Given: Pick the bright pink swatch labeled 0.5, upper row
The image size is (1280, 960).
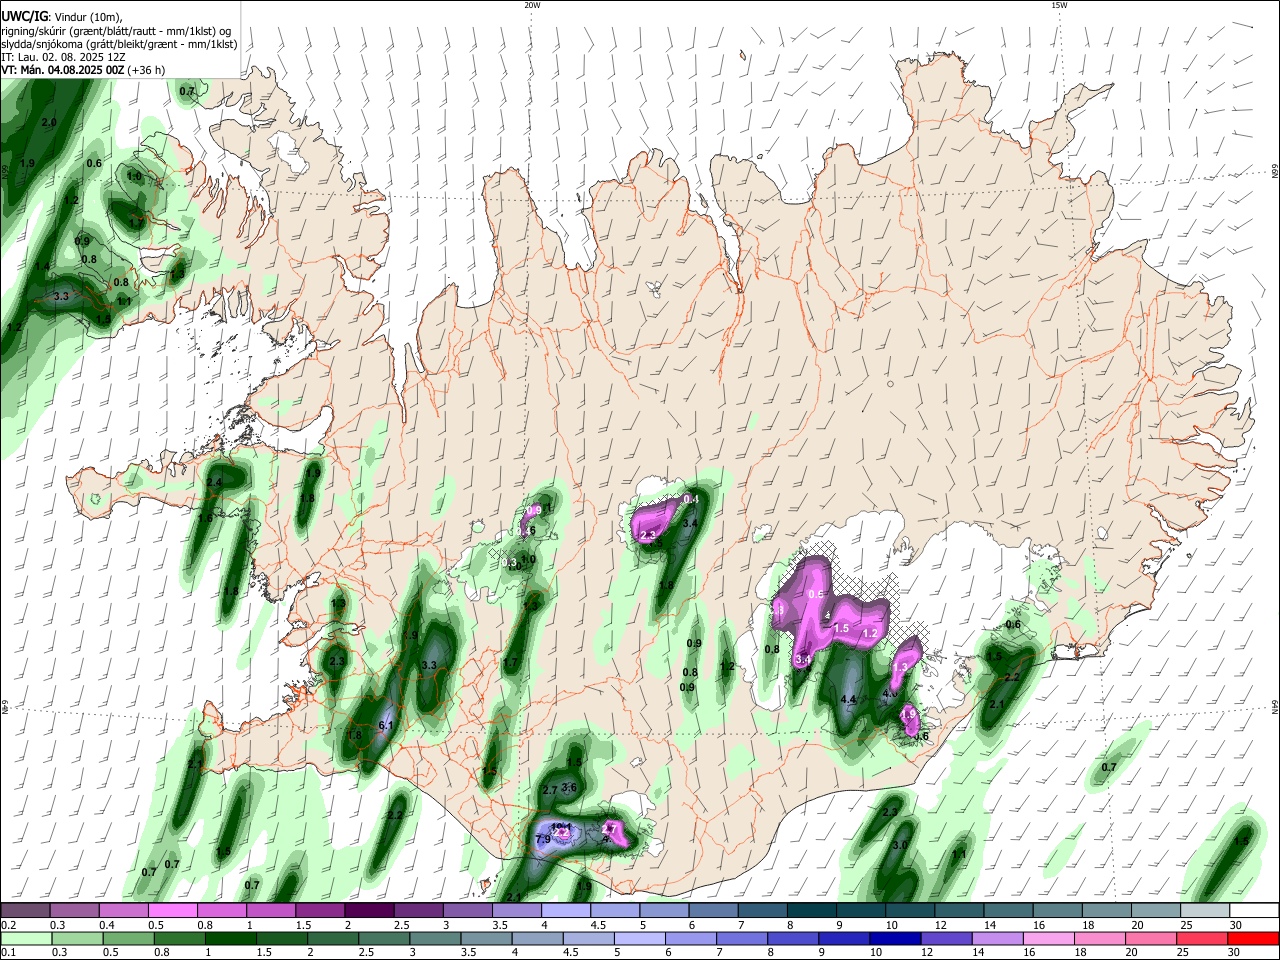Looking at the screenshot, I should 172,911.
